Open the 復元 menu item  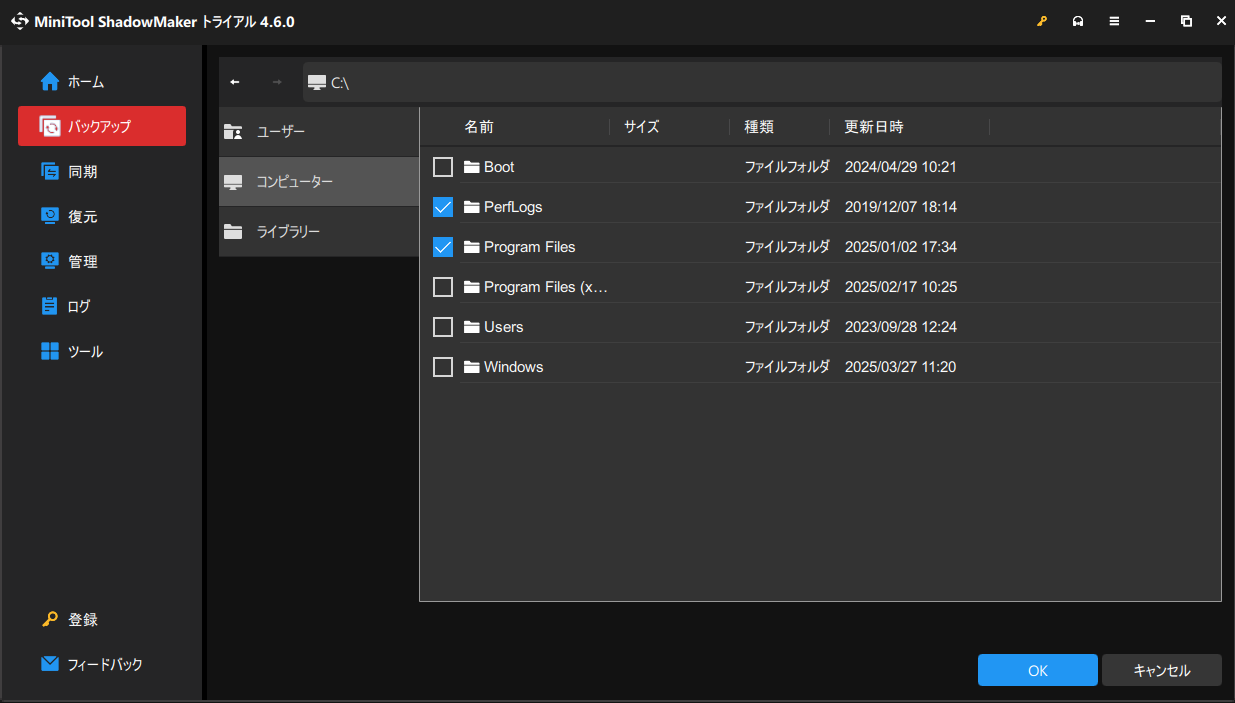(x=102, y=216)
